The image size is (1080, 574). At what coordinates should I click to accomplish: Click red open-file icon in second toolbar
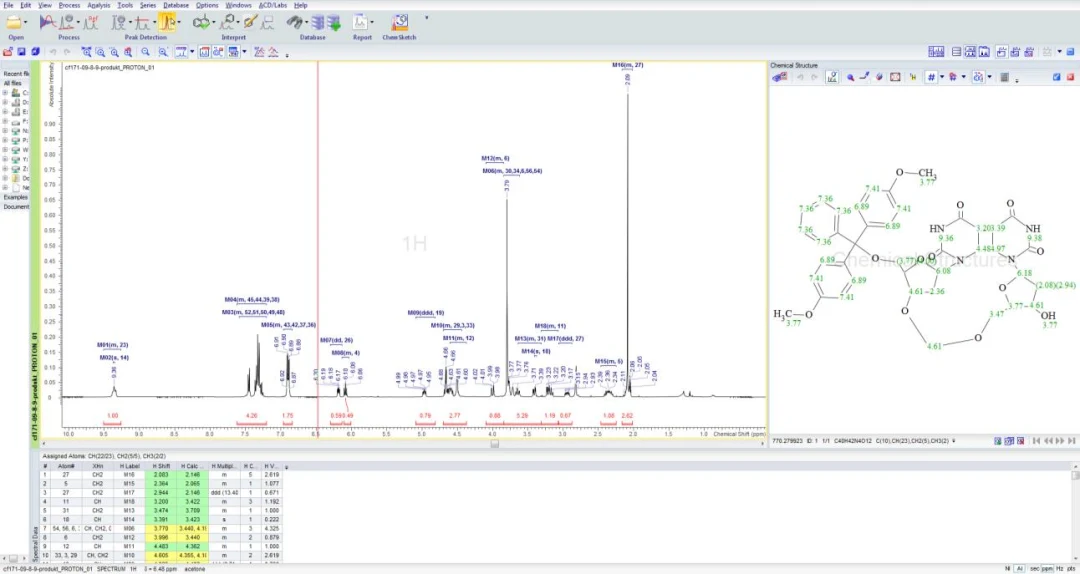pos(8,52)
